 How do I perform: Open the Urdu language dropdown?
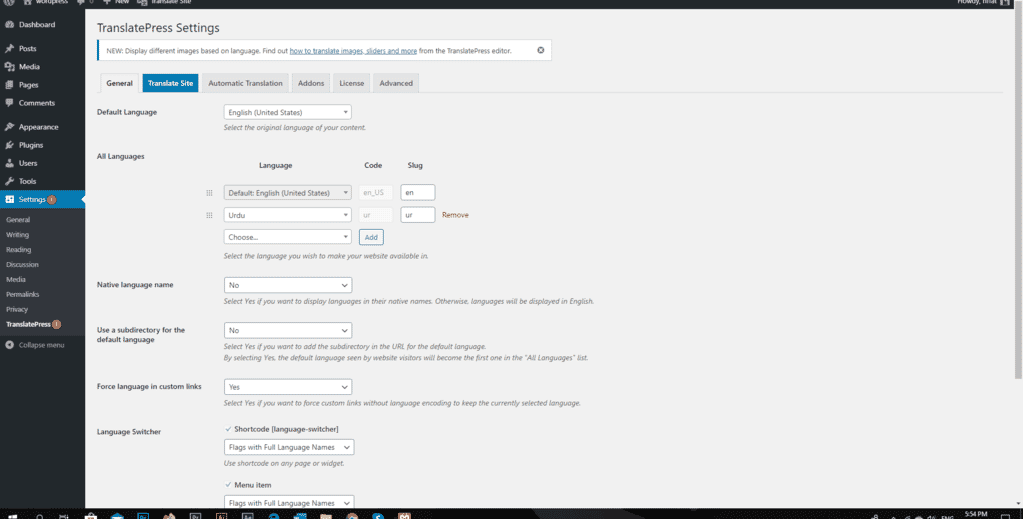click(x=288, y=215)
